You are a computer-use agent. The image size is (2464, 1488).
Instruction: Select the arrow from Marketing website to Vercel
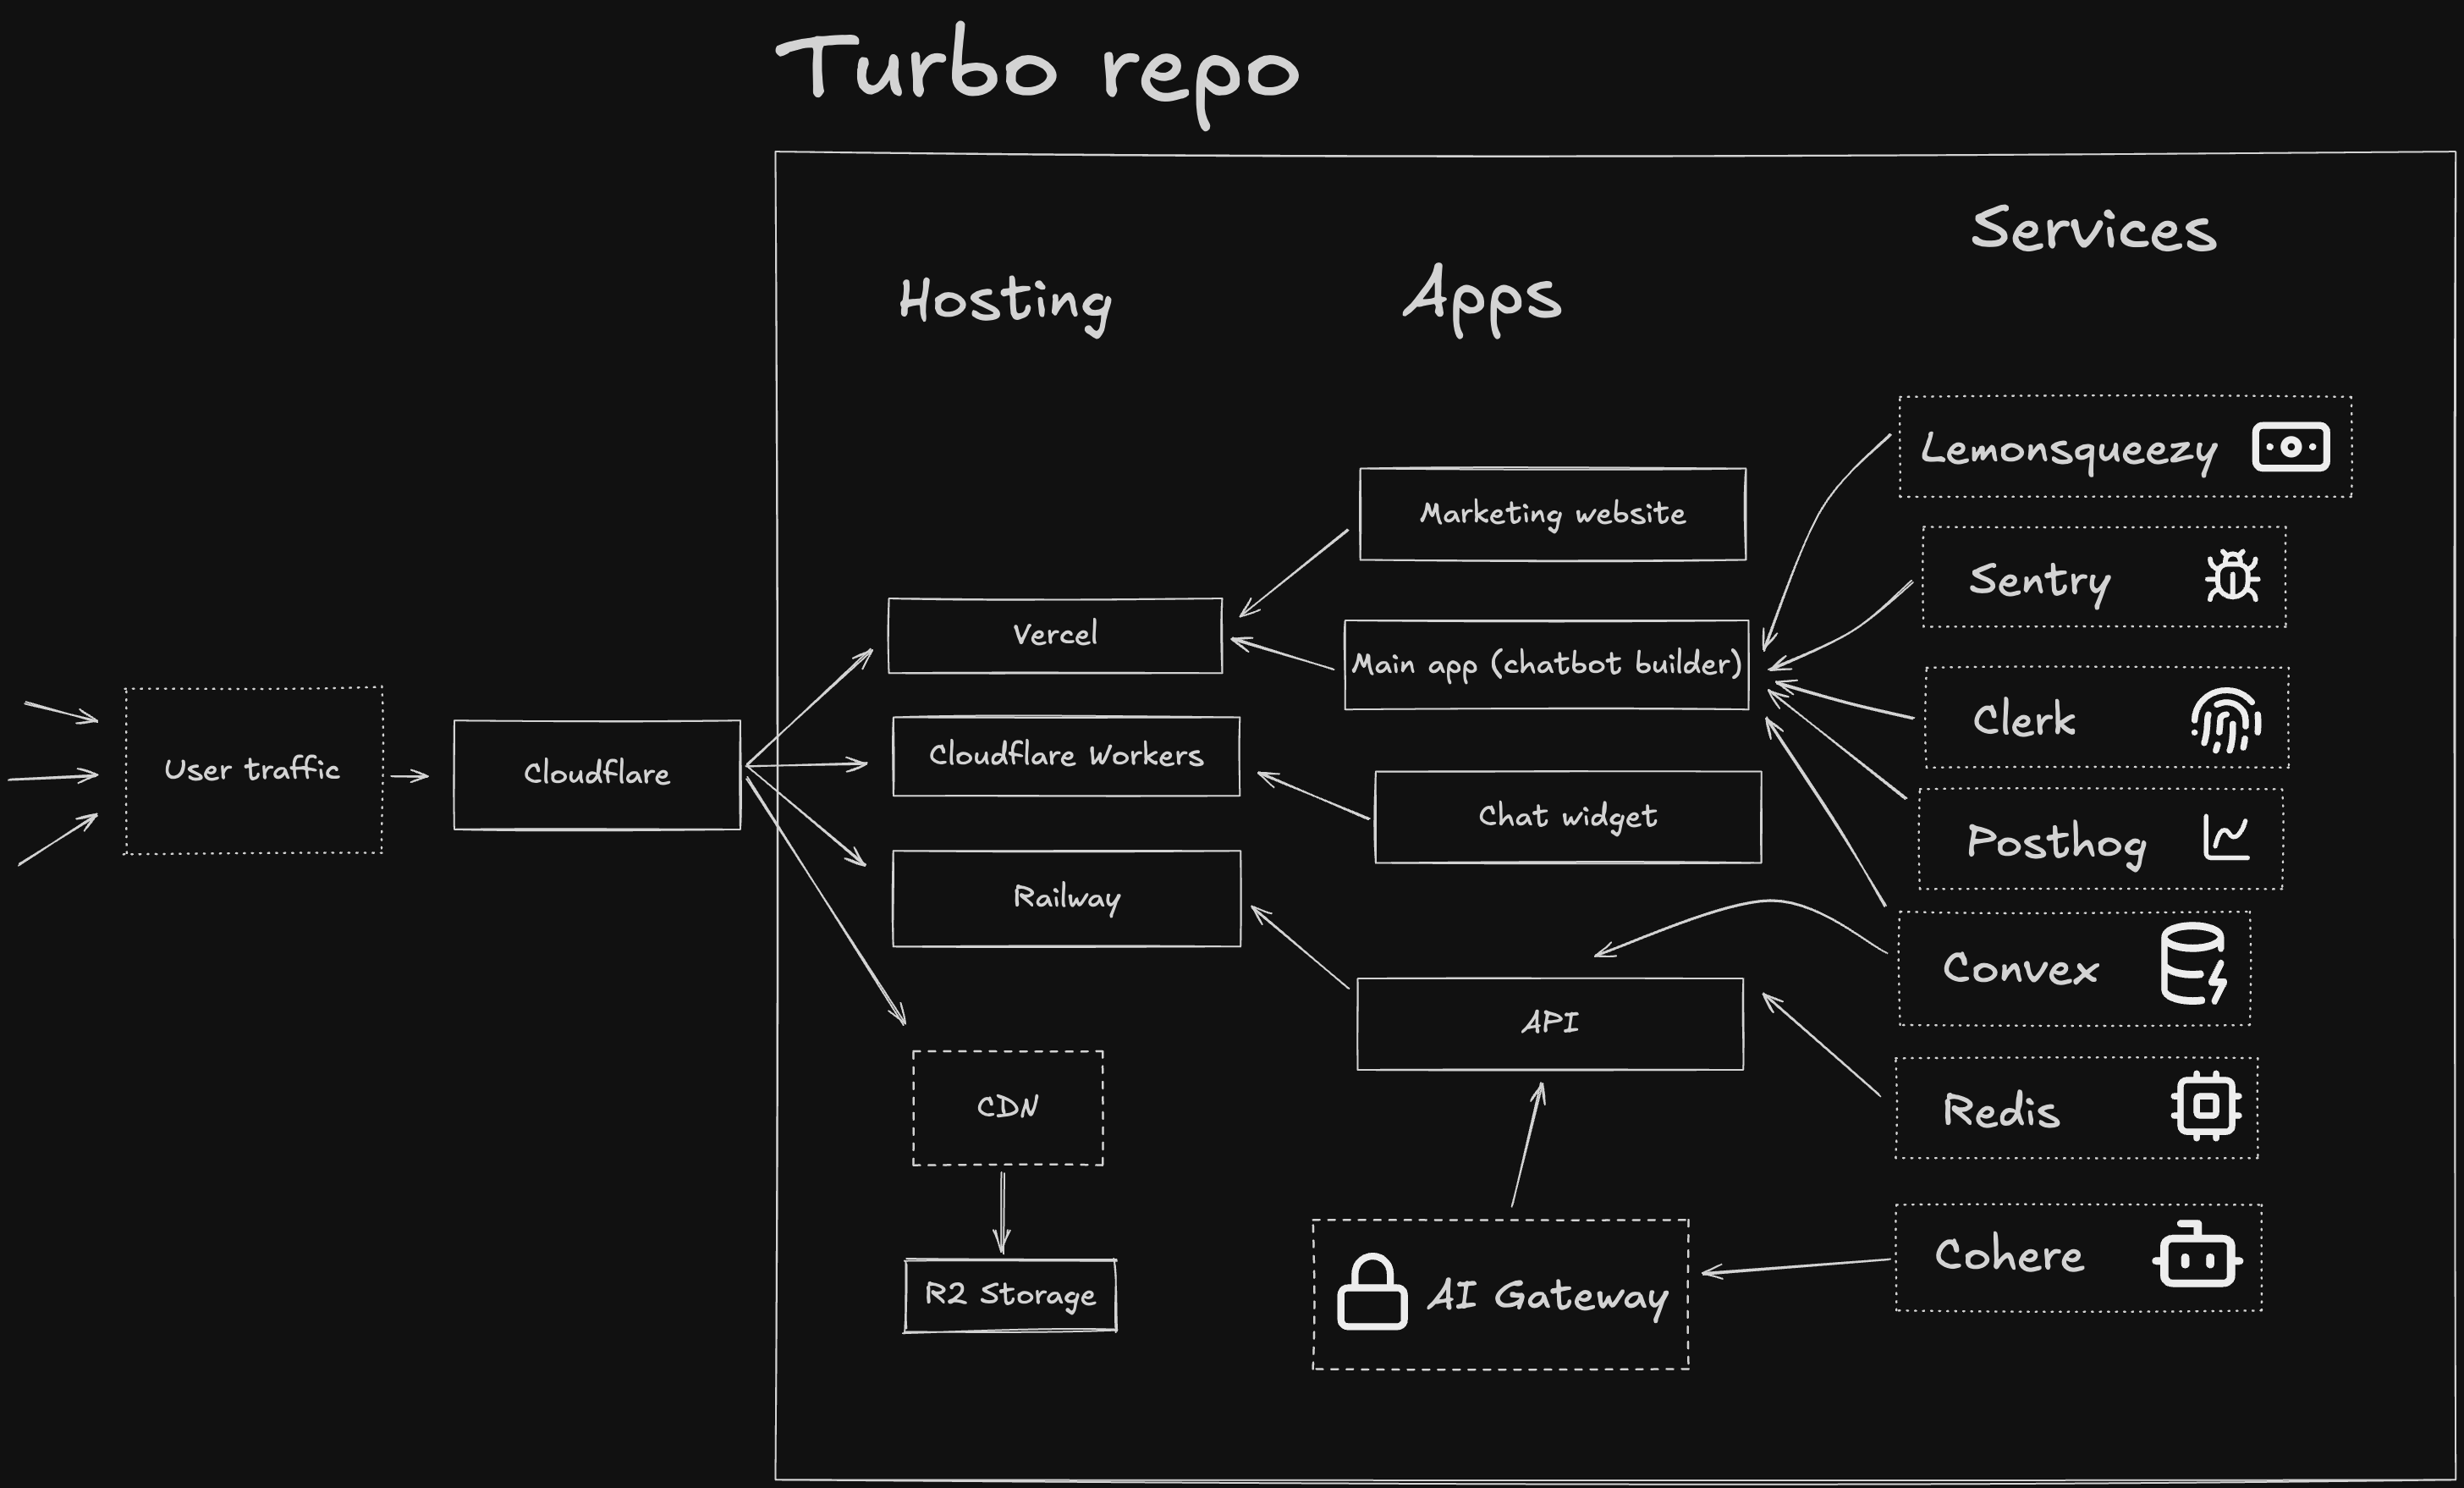(1293, 573)
